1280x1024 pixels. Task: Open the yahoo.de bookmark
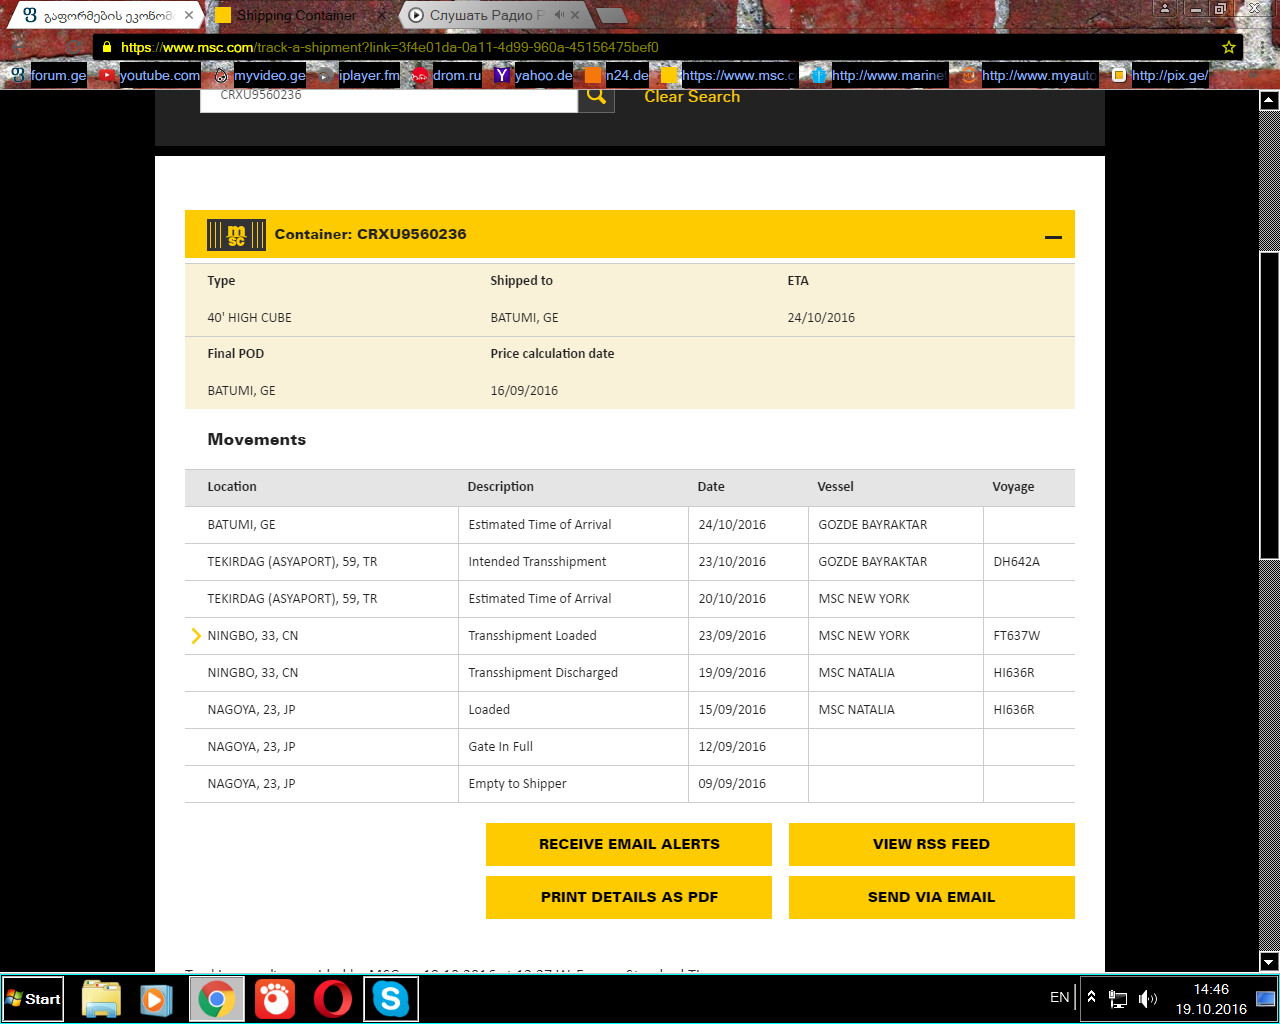pos(533,75)
